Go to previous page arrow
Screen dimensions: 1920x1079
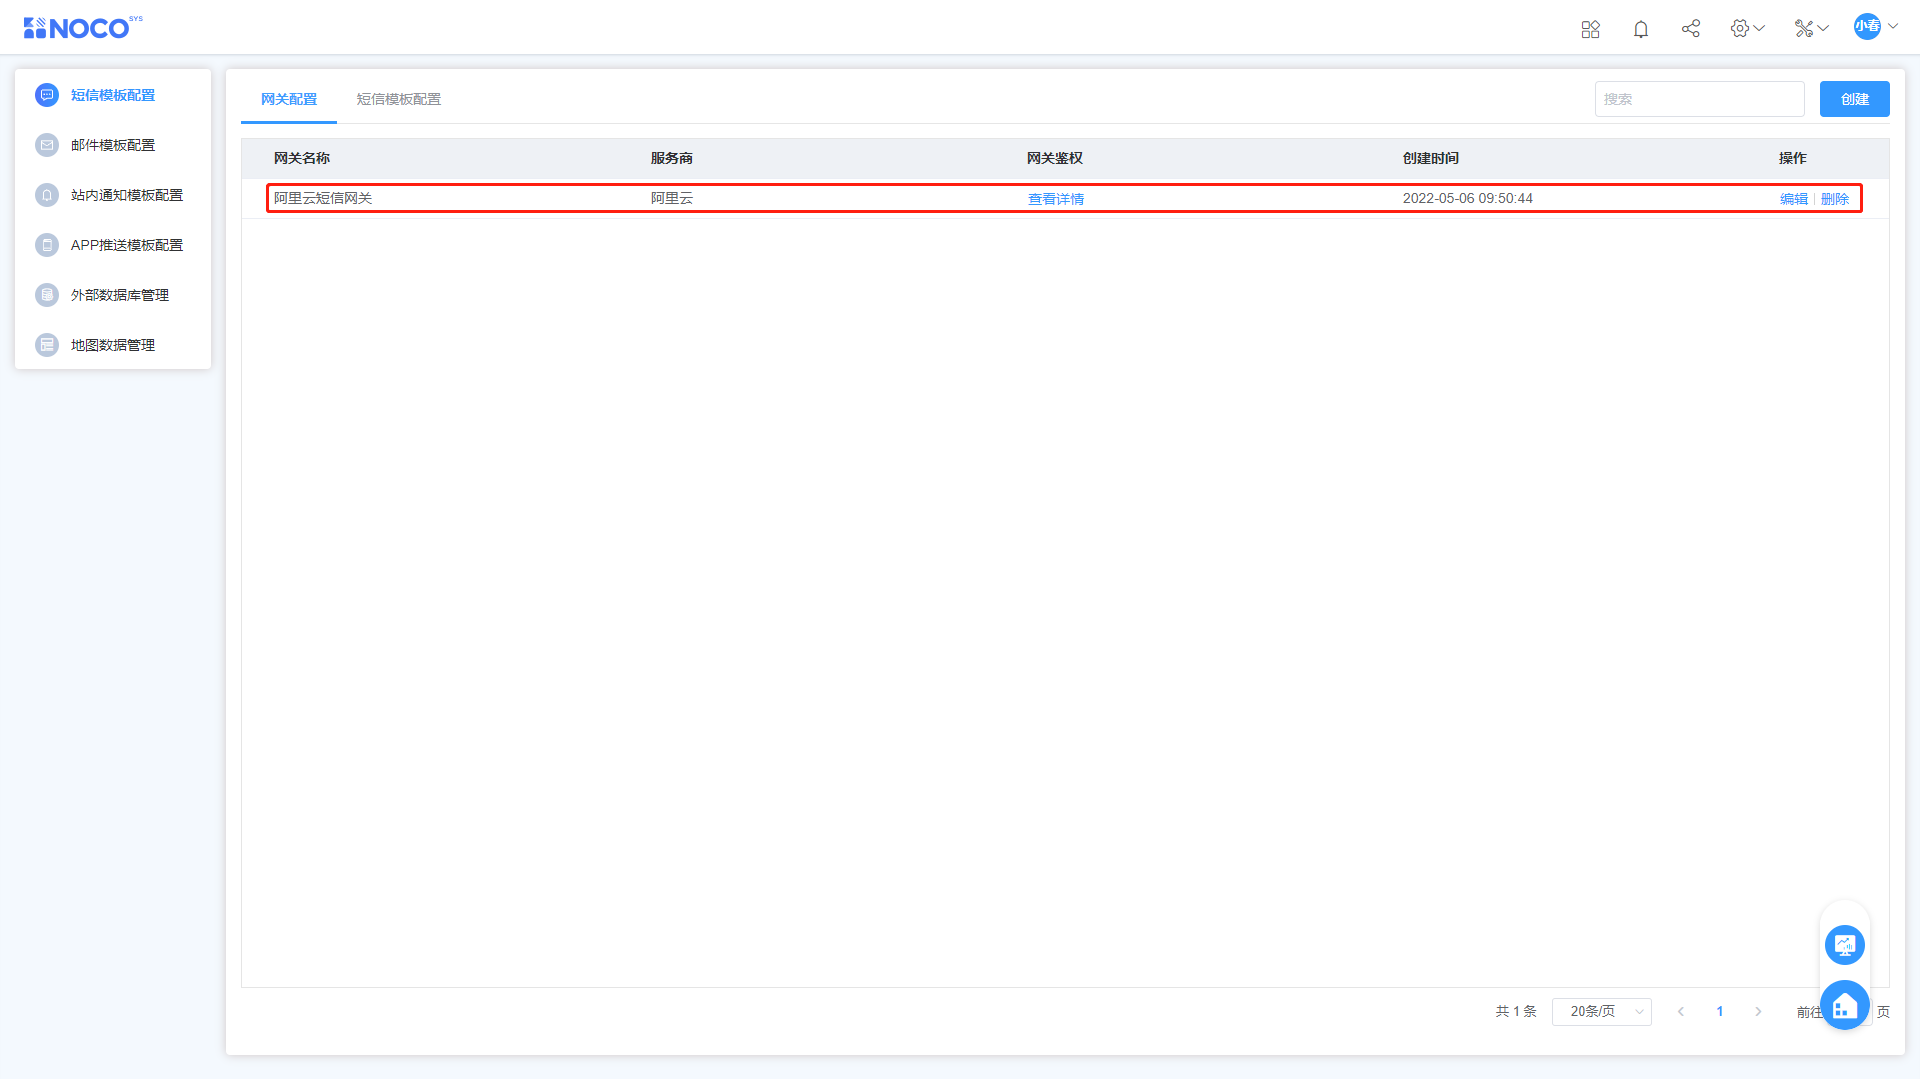(x=1681, y=1012)
